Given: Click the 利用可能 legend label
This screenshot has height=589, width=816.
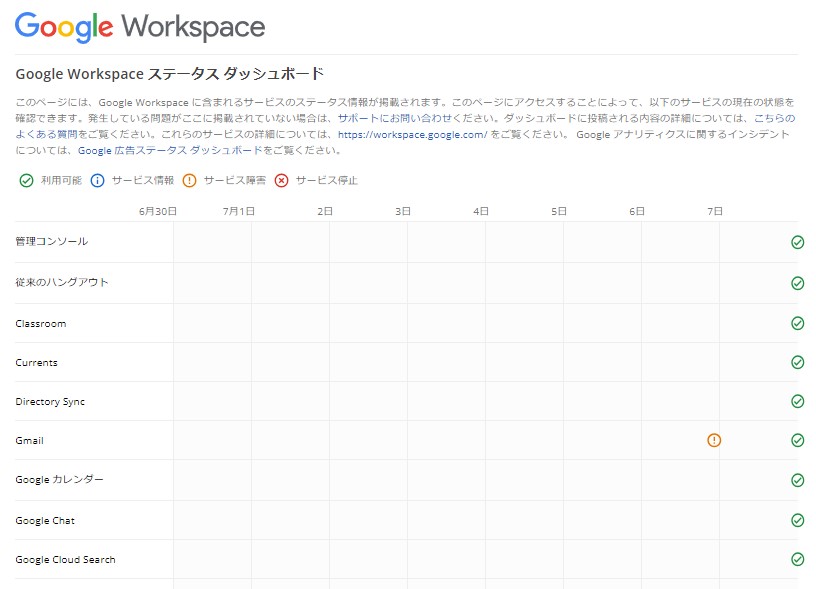Looking at the screenshot, I should pos(61,181).
